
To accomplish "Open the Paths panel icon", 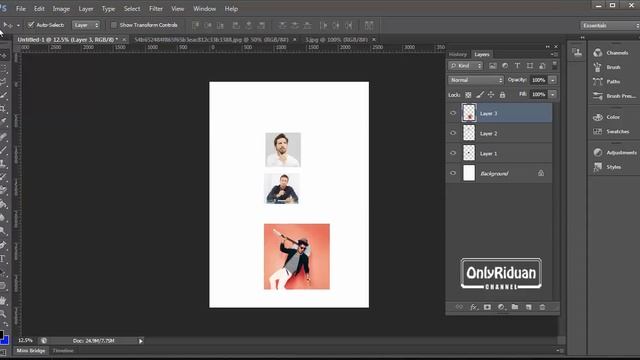I will pos(598,82).
